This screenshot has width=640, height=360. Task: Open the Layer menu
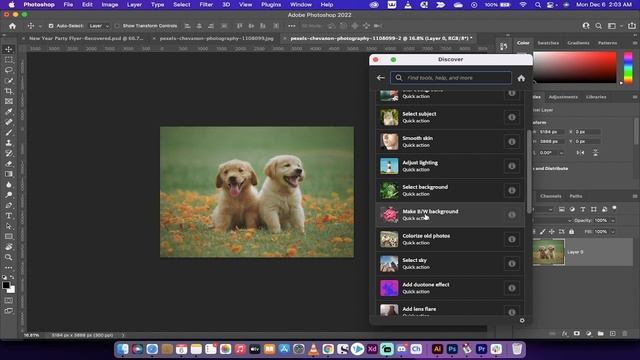[x=134, y=4]
